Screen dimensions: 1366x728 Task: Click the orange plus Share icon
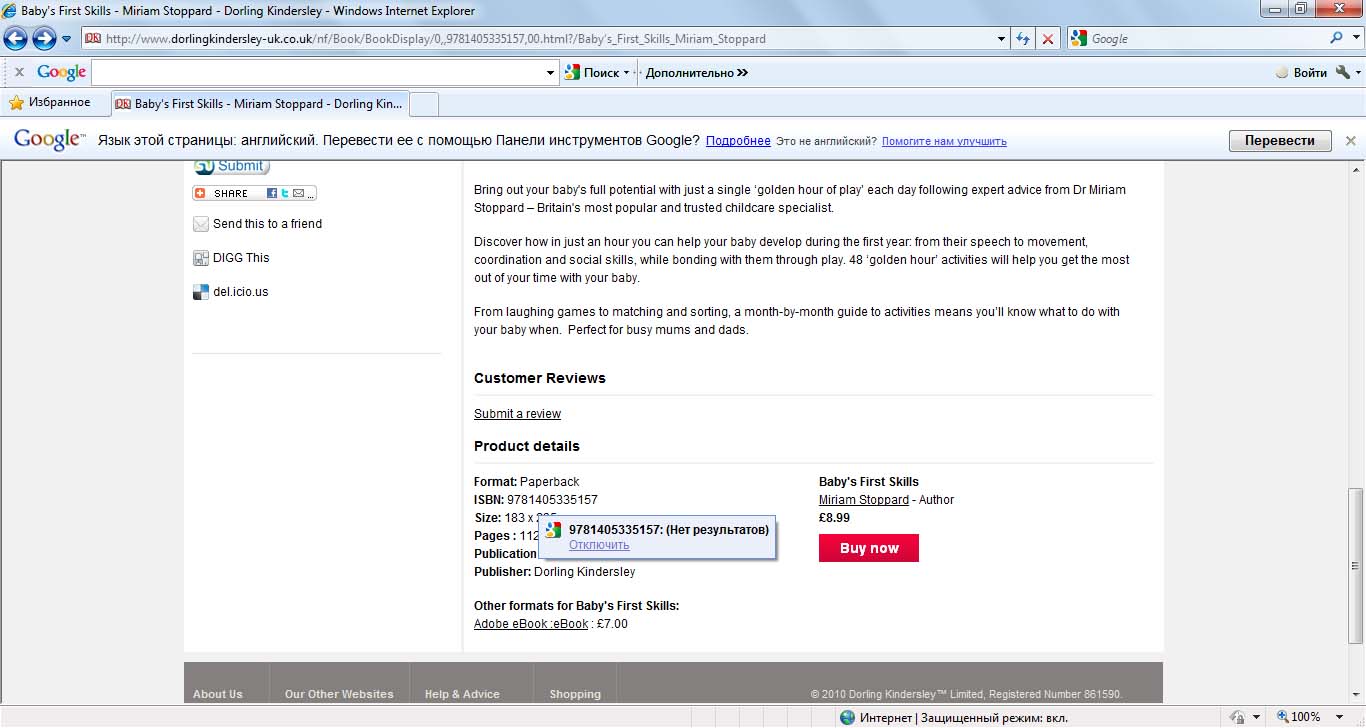coord(200,193)
